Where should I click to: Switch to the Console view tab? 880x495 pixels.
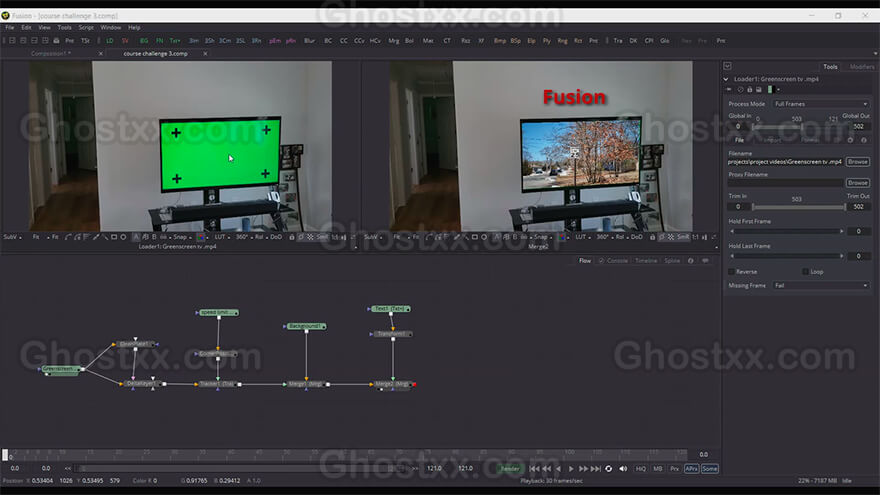613,261
